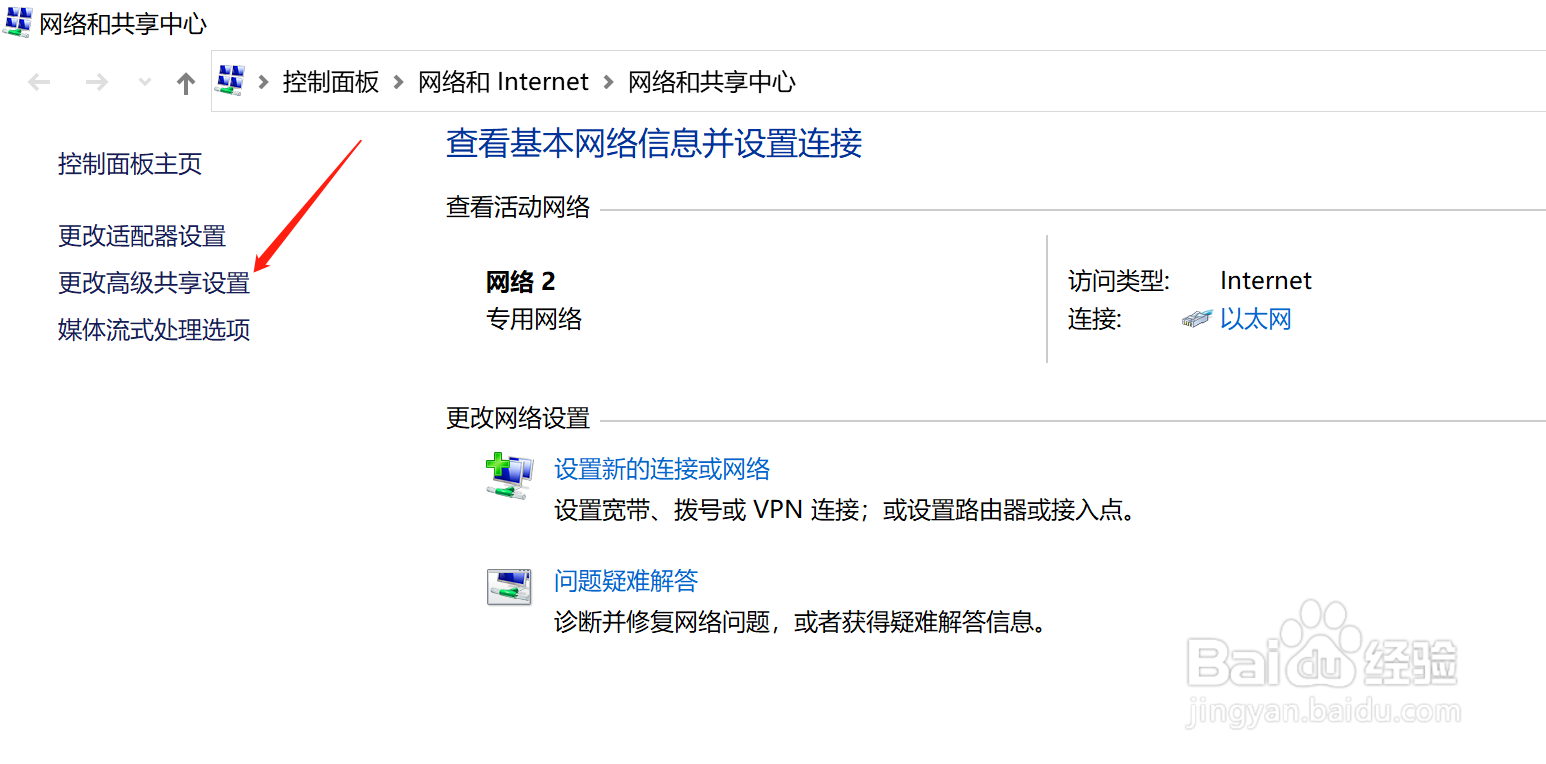Click 设置新的连接或网络 link
The image size is (1546, 764).
[x=662, y=469]
